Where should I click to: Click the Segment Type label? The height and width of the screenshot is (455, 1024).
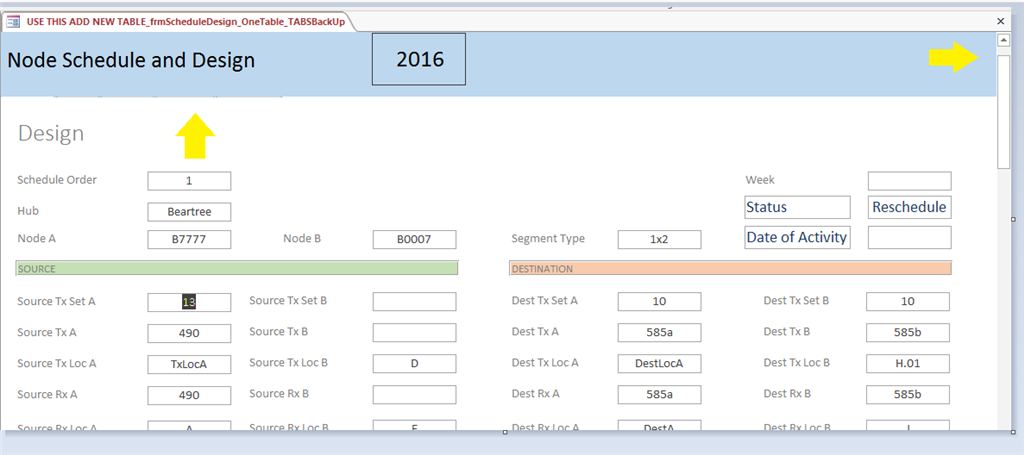click(x=548, y=238)
